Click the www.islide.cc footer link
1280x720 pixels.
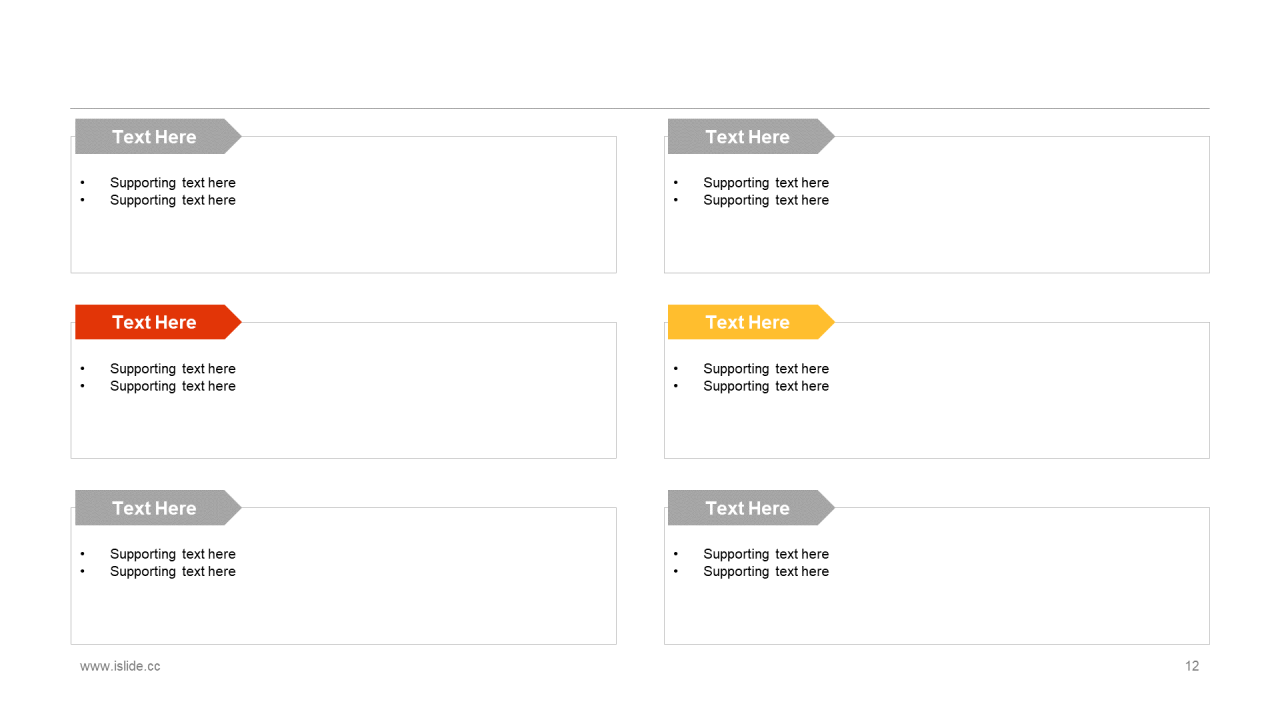(x=120, y=666)
